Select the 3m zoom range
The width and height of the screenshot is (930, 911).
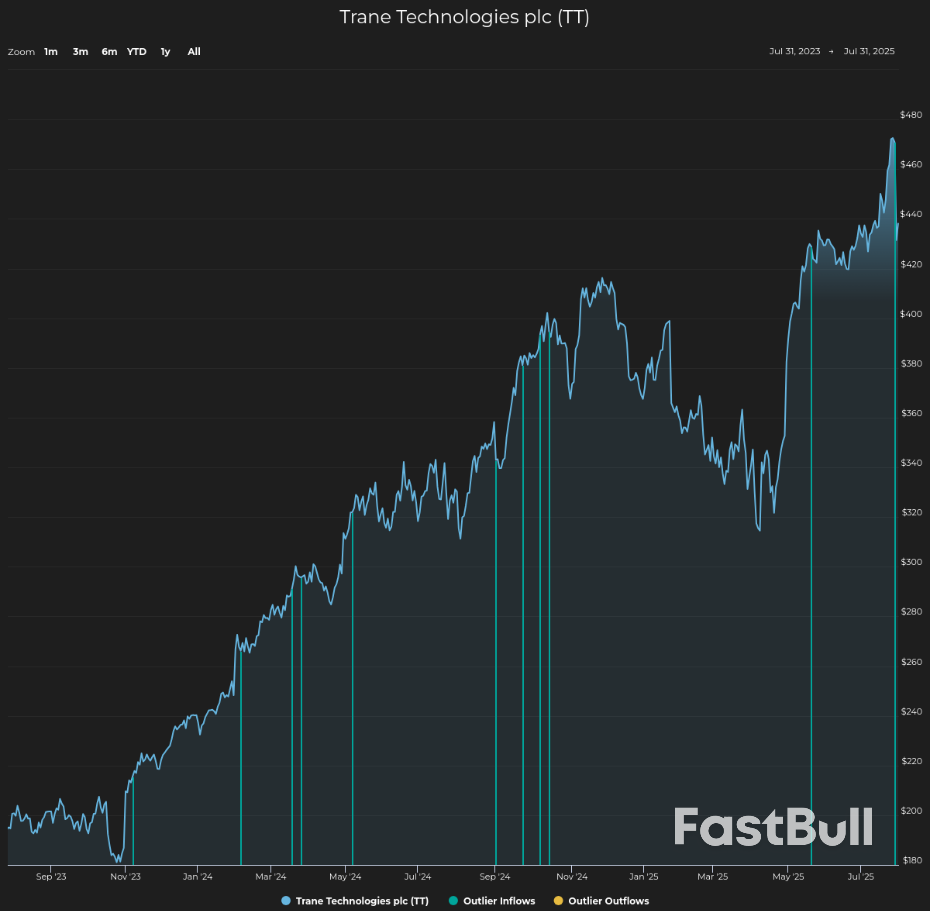click(x=80, y=51)
